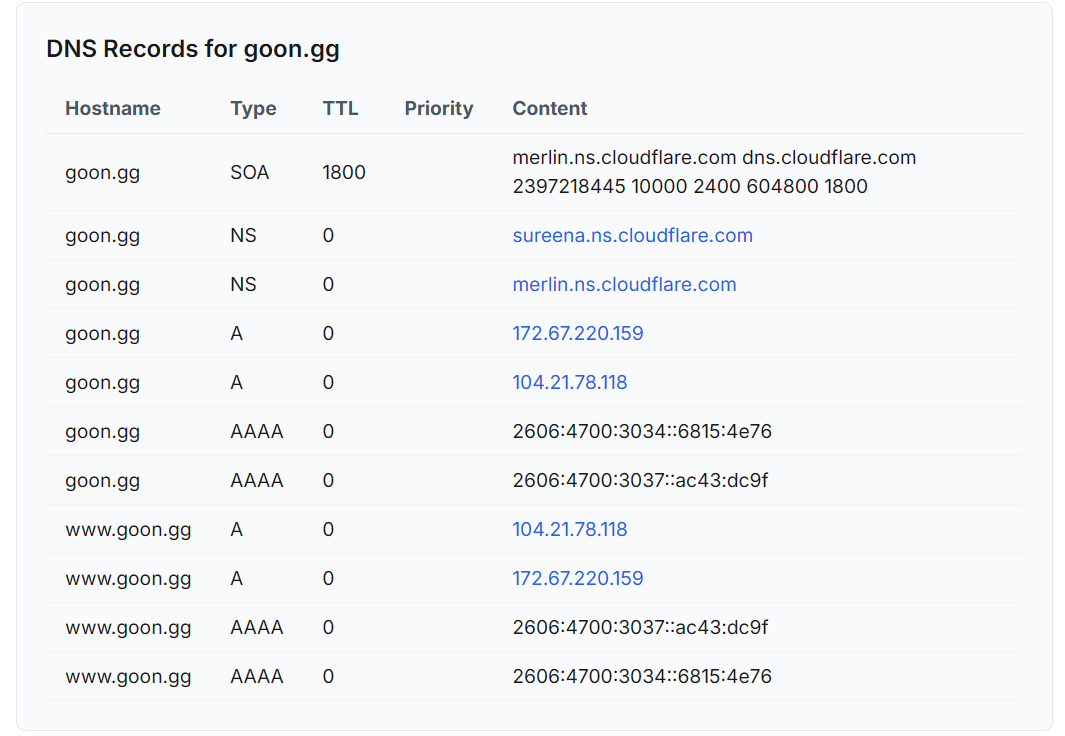Click the hostname in the bottom table row
Viewport: 1065px width, 736px height.
click(x=128, y=677)
